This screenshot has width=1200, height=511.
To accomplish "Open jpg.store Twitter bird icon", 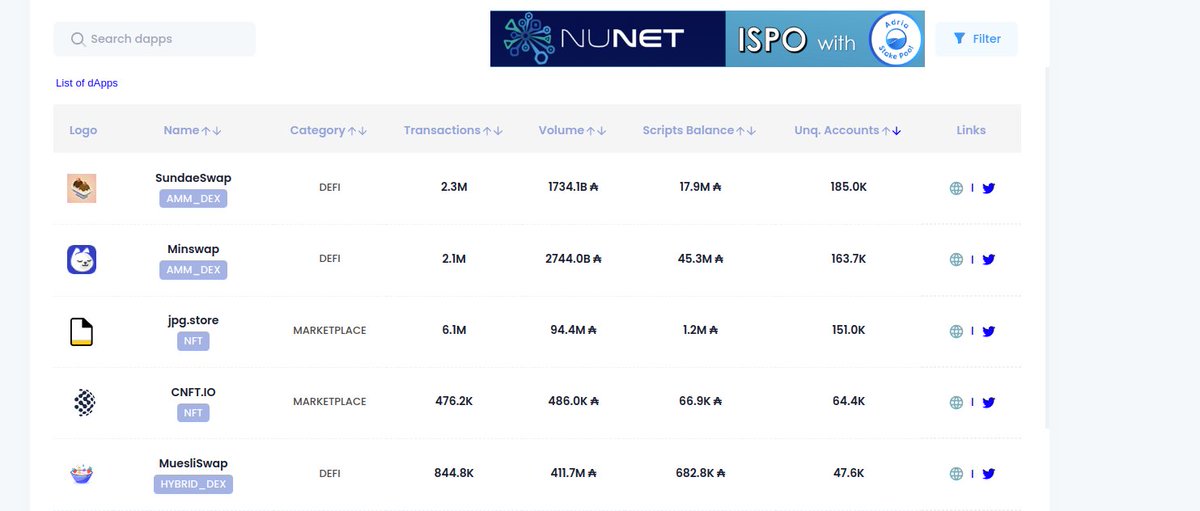I will [989, 331].
